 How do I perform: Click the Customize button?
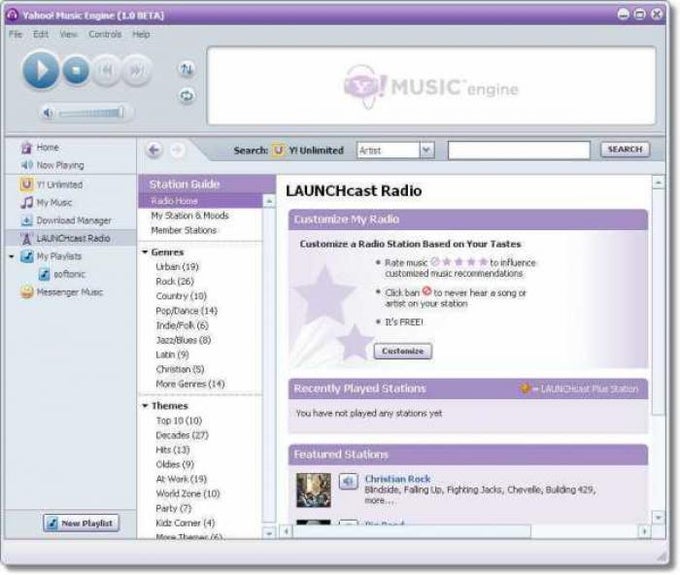[403, 351]
